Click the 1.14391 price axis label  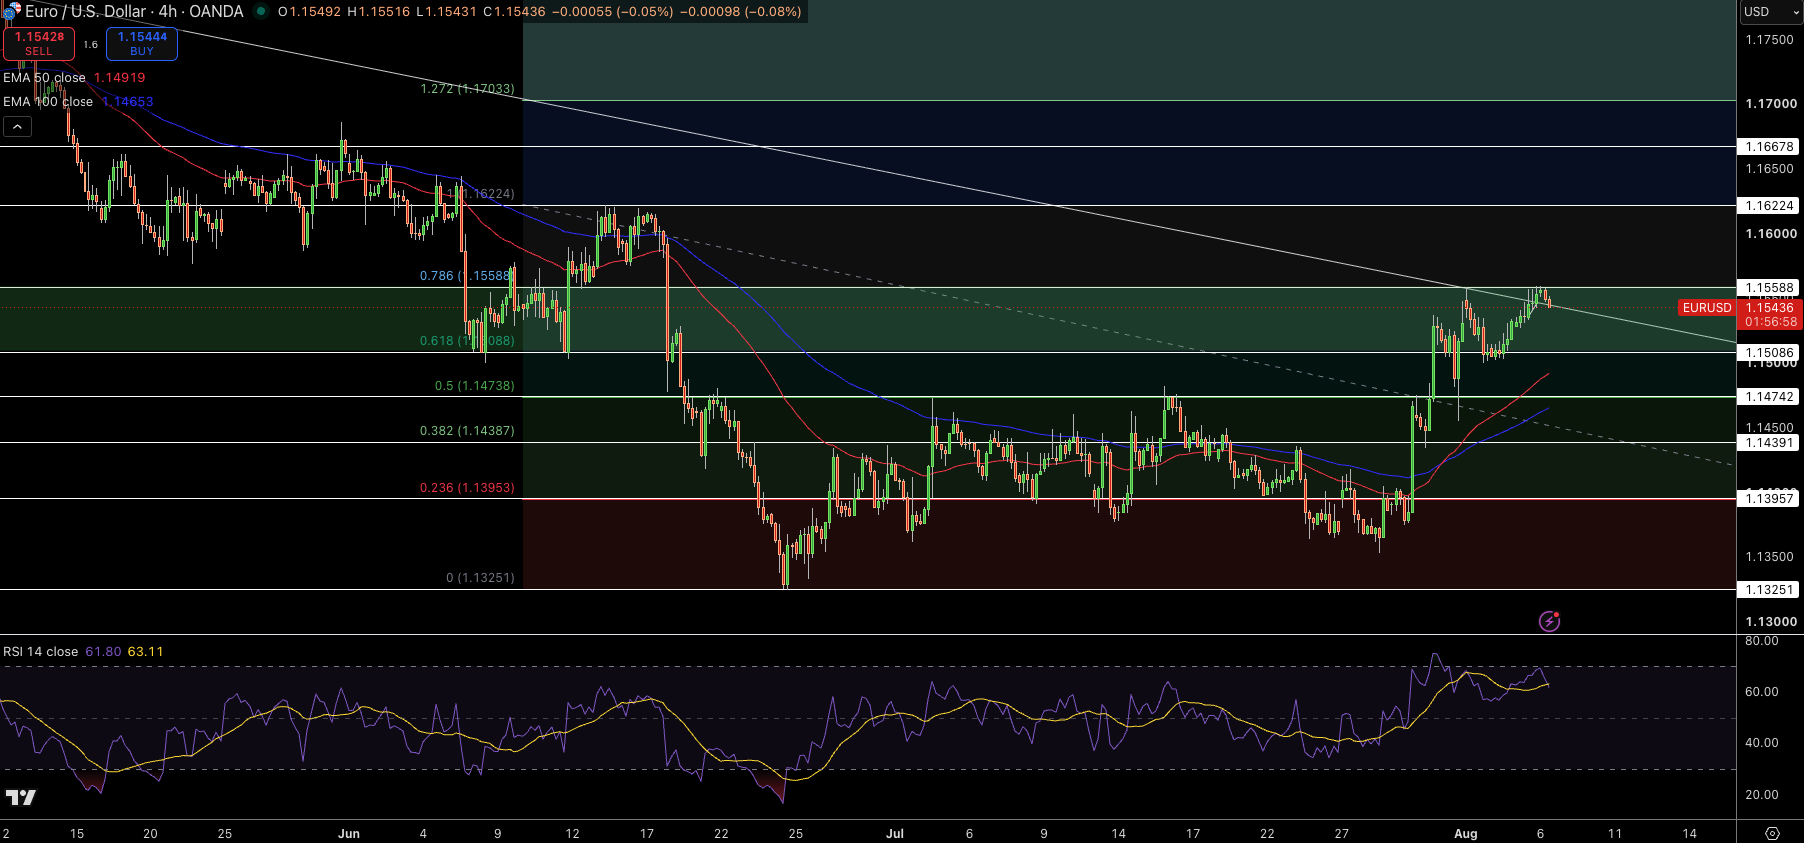1769,443
